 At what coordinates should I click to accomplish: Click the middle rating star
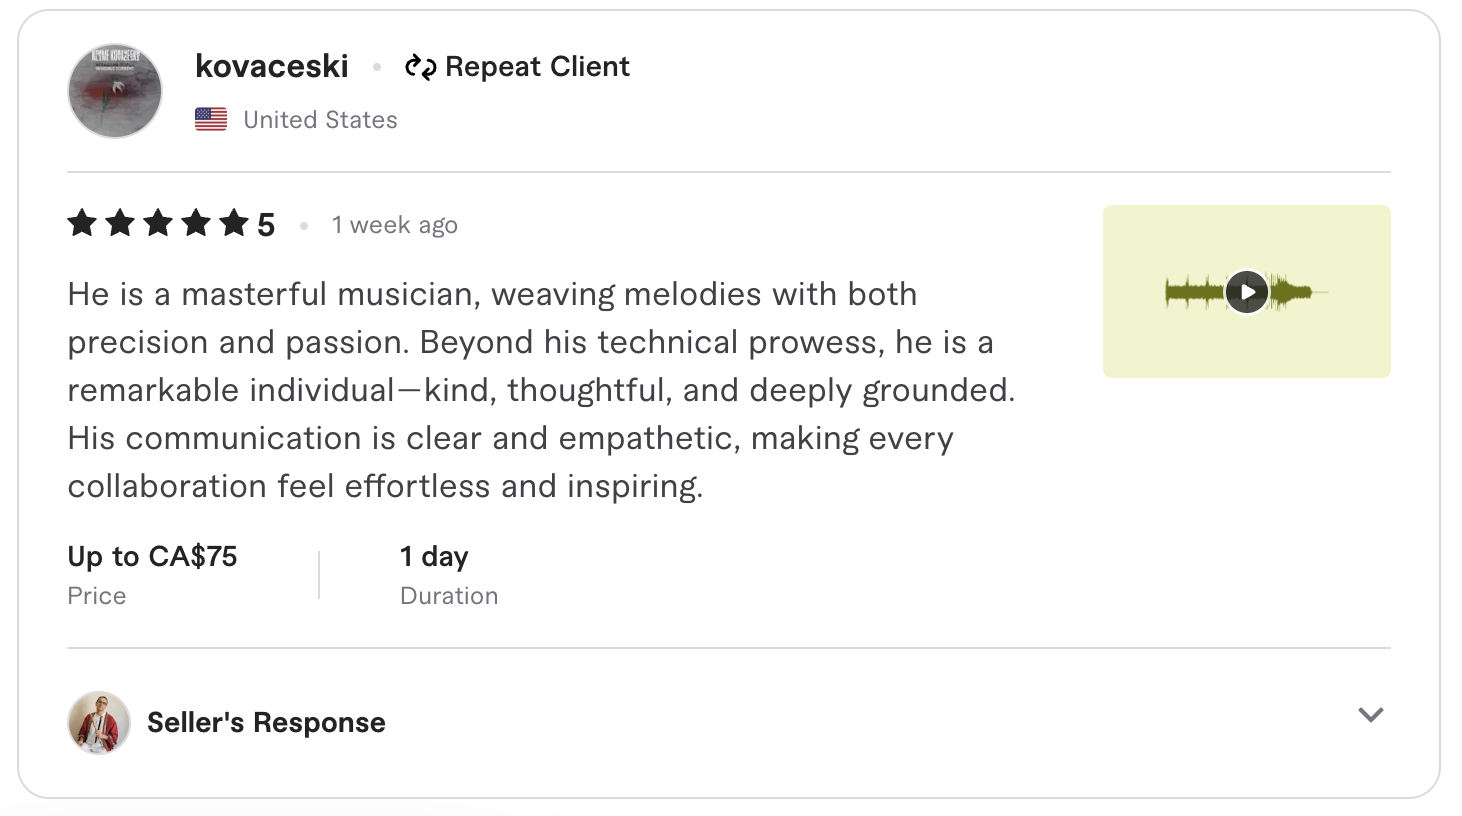(x=158, y=223)
